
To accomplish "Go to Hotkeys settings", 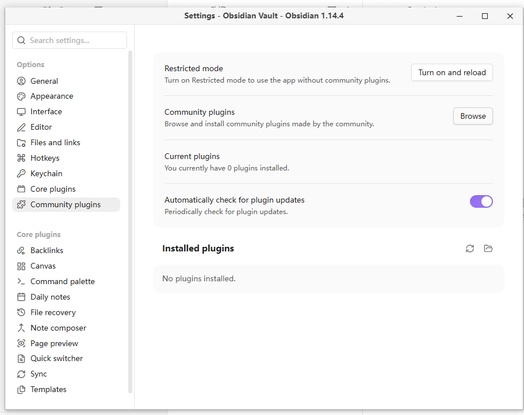I will click(67, 158).
